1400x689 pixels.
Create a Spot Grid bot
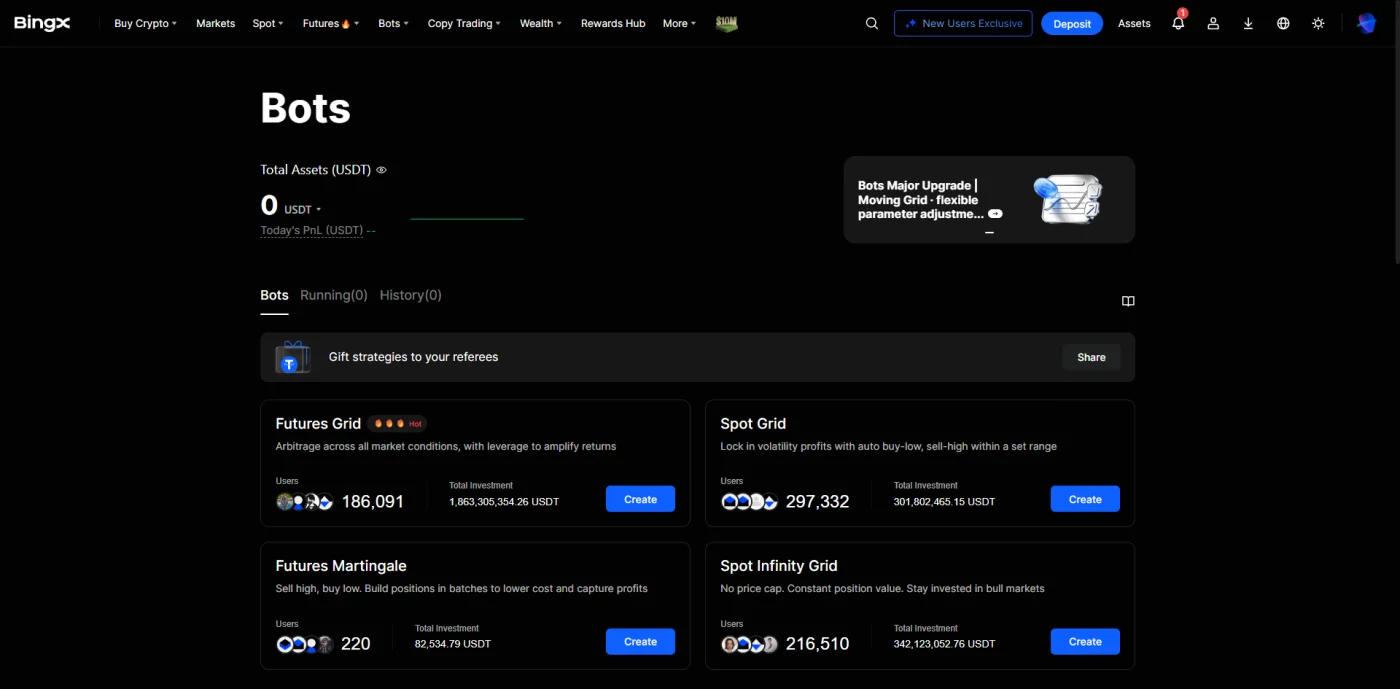tap(1085, 499)
